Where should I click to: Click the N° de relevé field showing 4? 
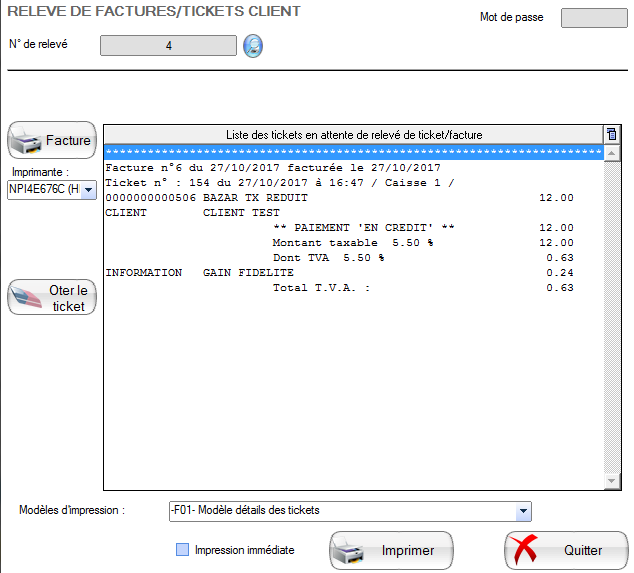168,45
